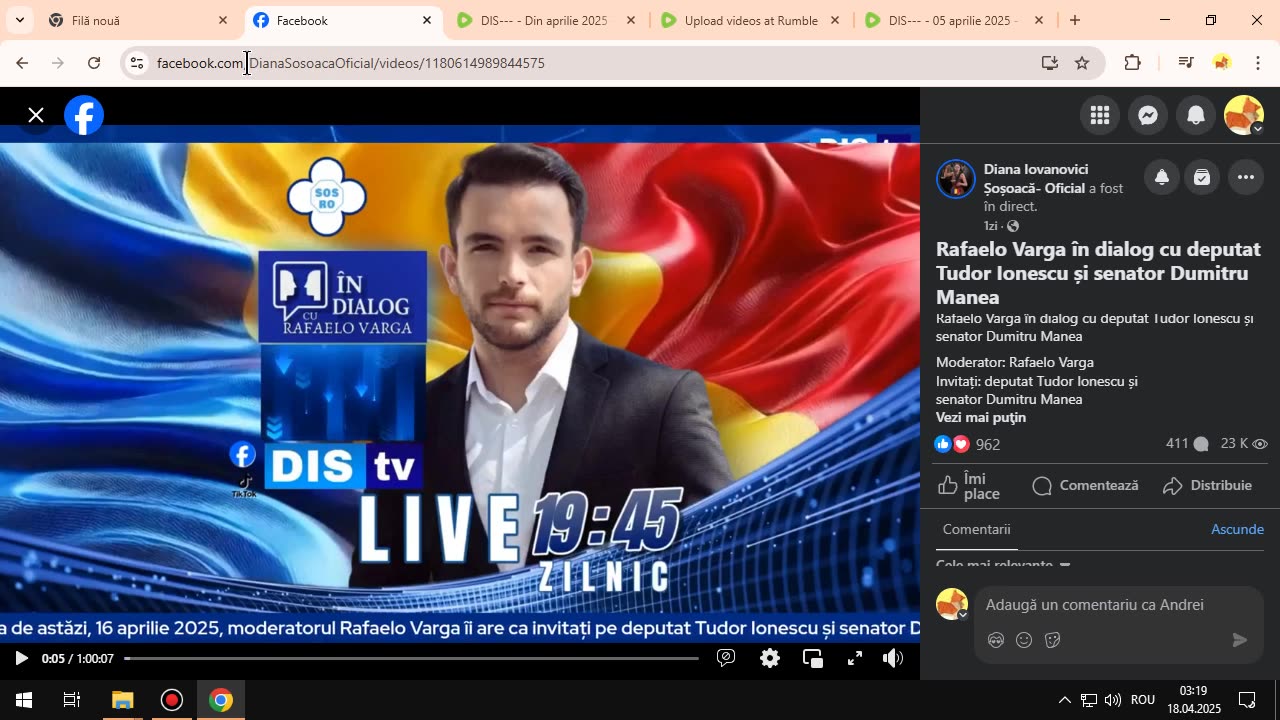
Task: Enter fullscreen video mode
Action: (x=855, y=658)
